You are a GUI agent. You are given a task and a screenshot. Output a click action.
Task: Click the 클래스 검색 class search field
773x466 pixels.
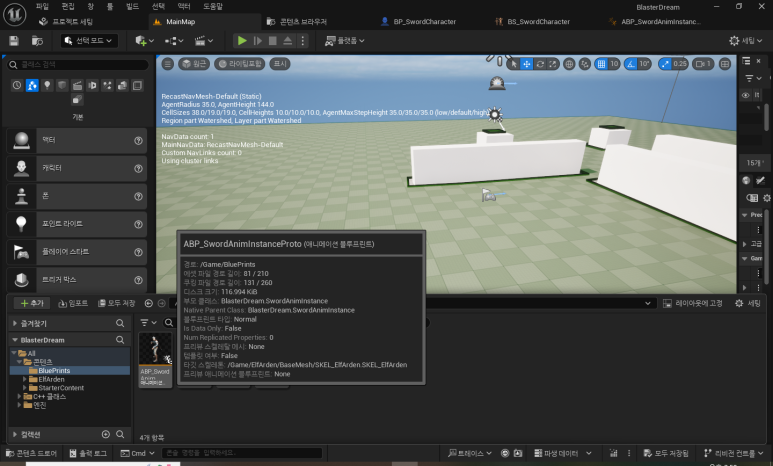click(x=78, y=65)
